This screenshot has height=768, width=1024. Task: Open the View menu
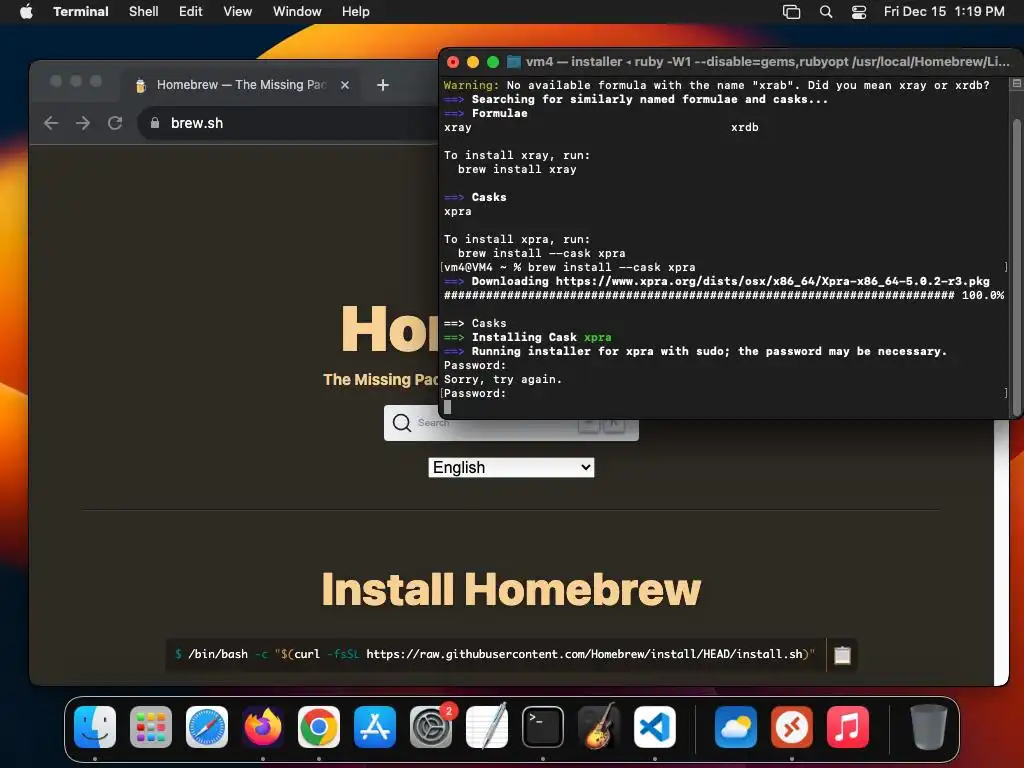[x=238, y=12]
